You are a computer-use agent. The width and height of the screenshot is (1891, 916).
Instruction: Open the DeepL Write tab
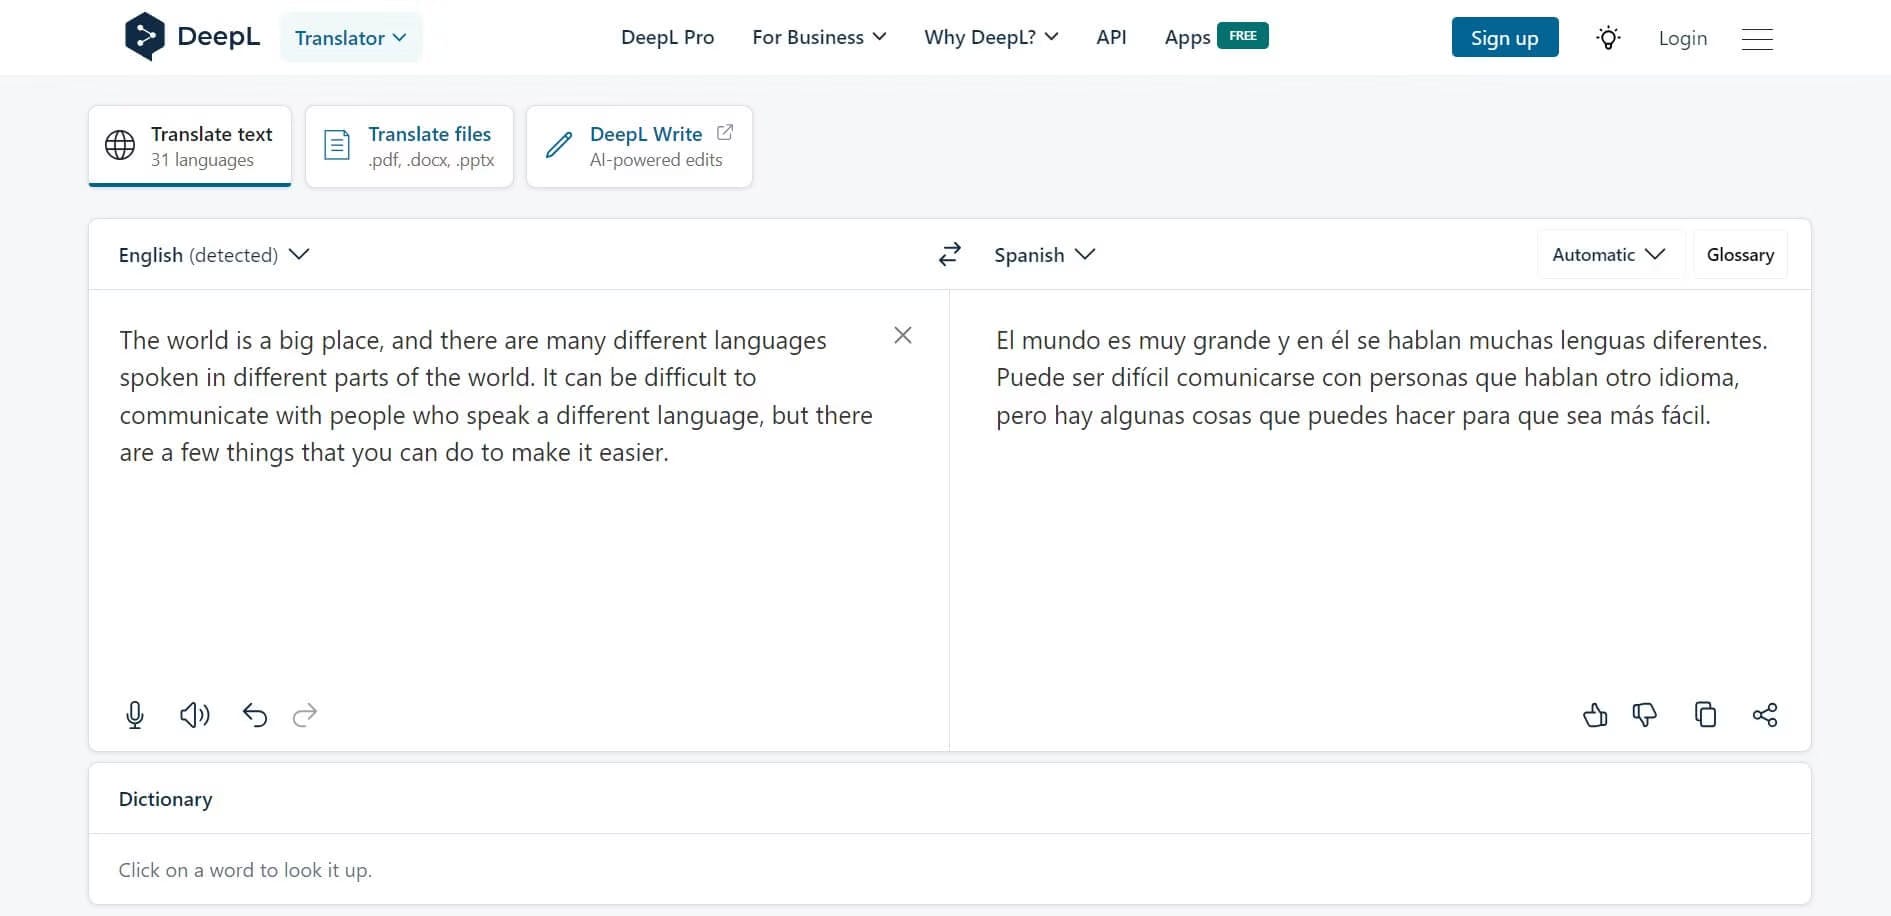[x=639, y=146]
